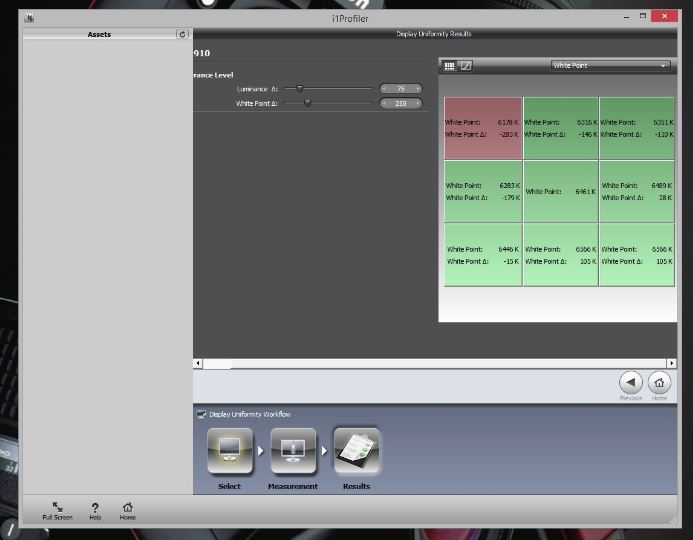The height and width of the screenshot is (540, 693).
Task: Click the 'Luminance Δ:' label
Action: pyautogui.click(x=257, y=89)
